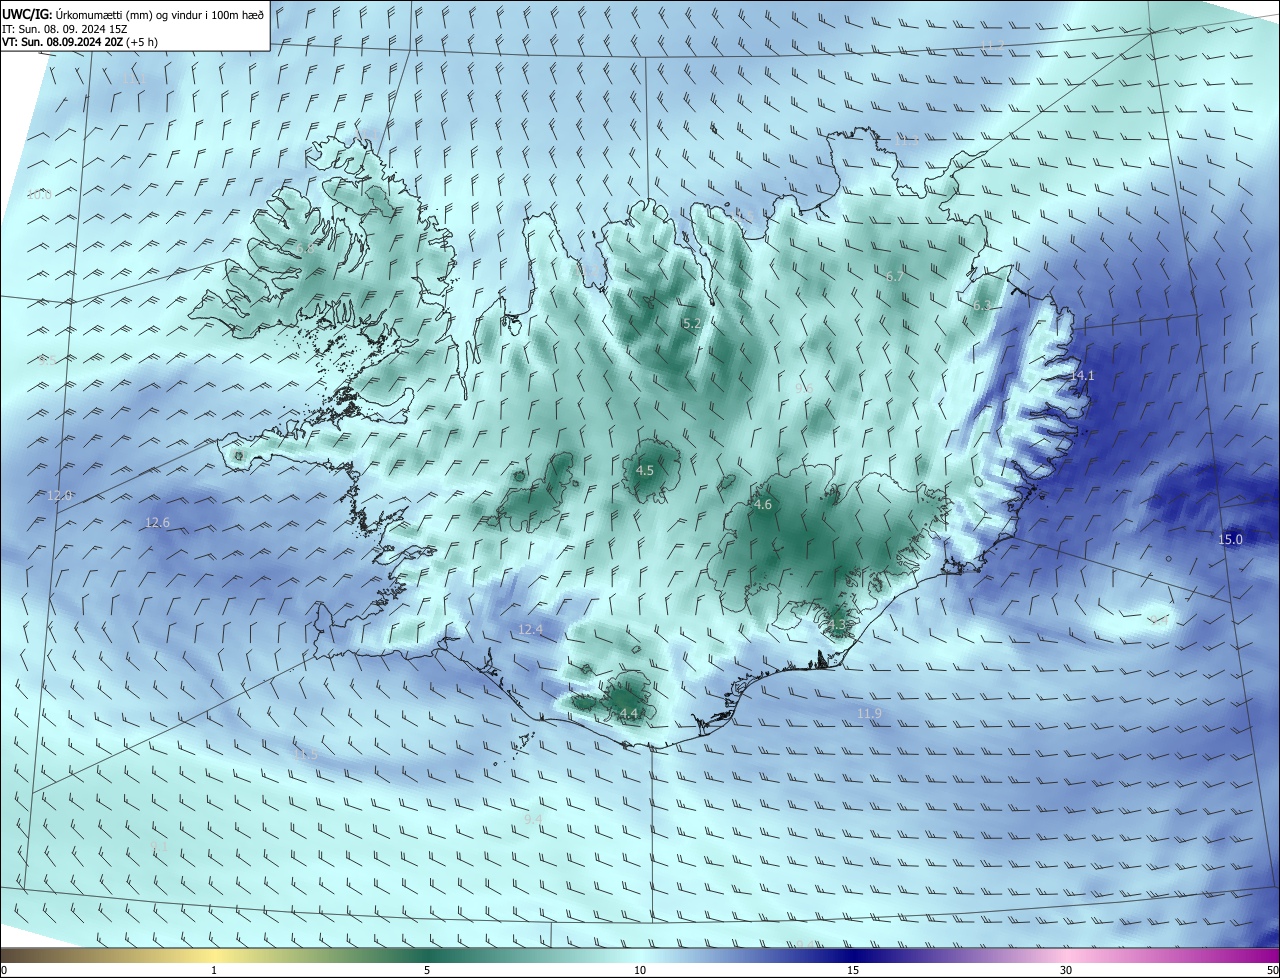Pick the 4.4 value near the south coast

(x=628, y=713)
